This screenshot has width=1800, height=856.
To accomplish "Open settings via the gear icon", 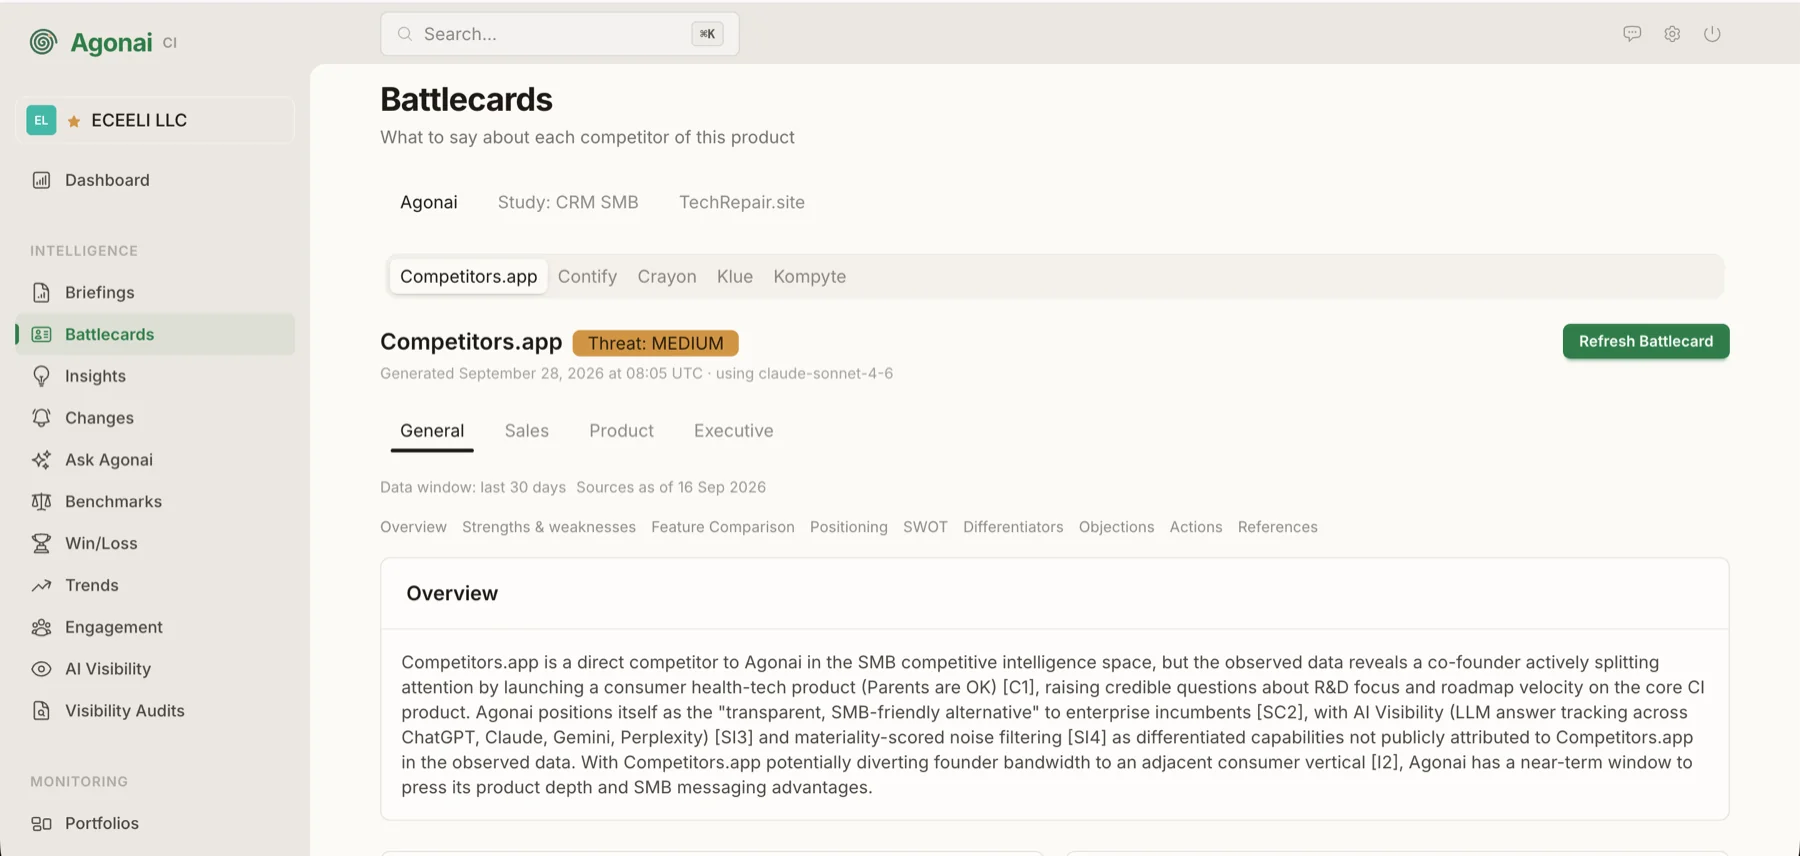I will point(1672,34).
